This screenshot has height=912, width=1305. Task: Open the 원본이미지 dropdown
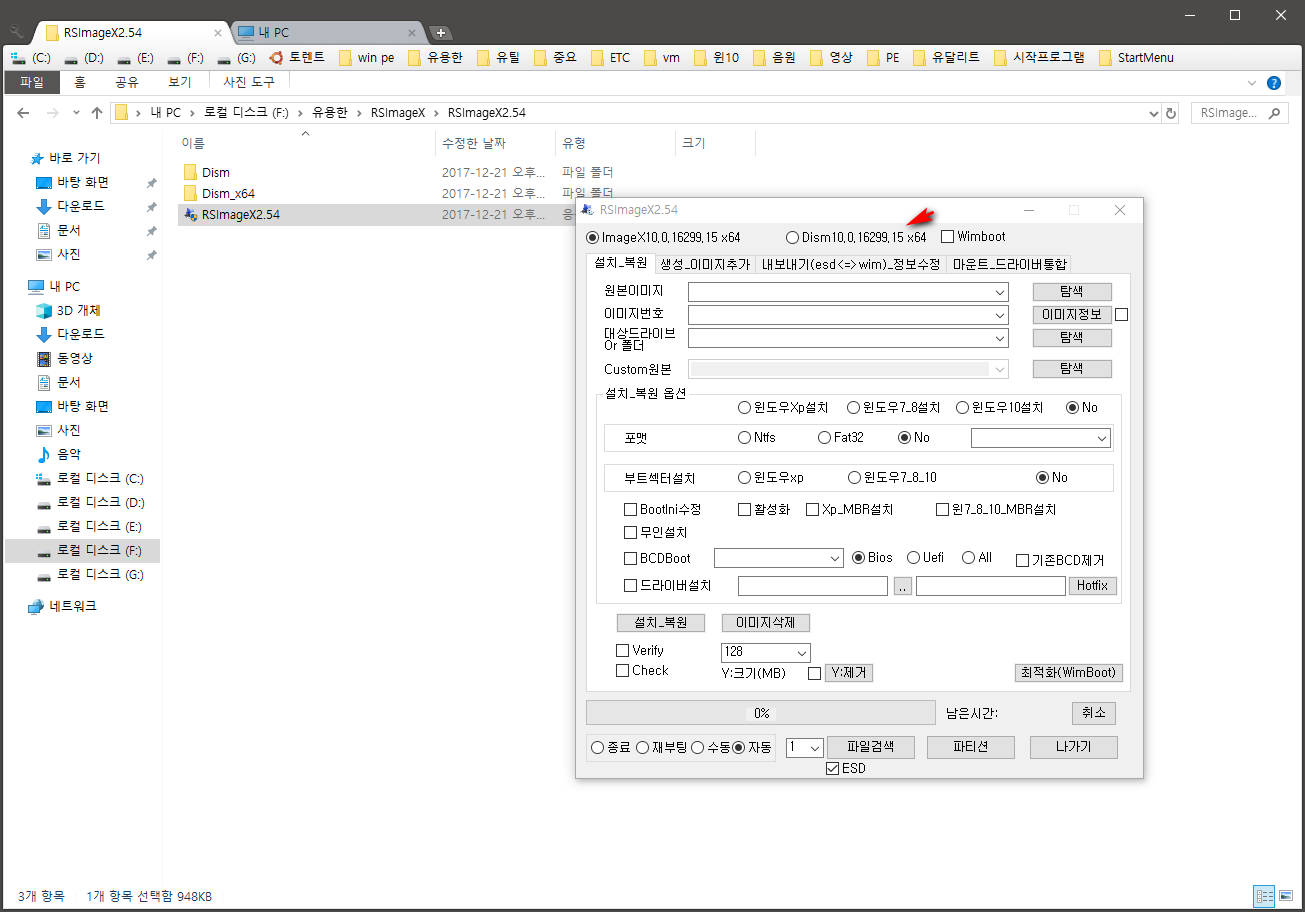1001,292
